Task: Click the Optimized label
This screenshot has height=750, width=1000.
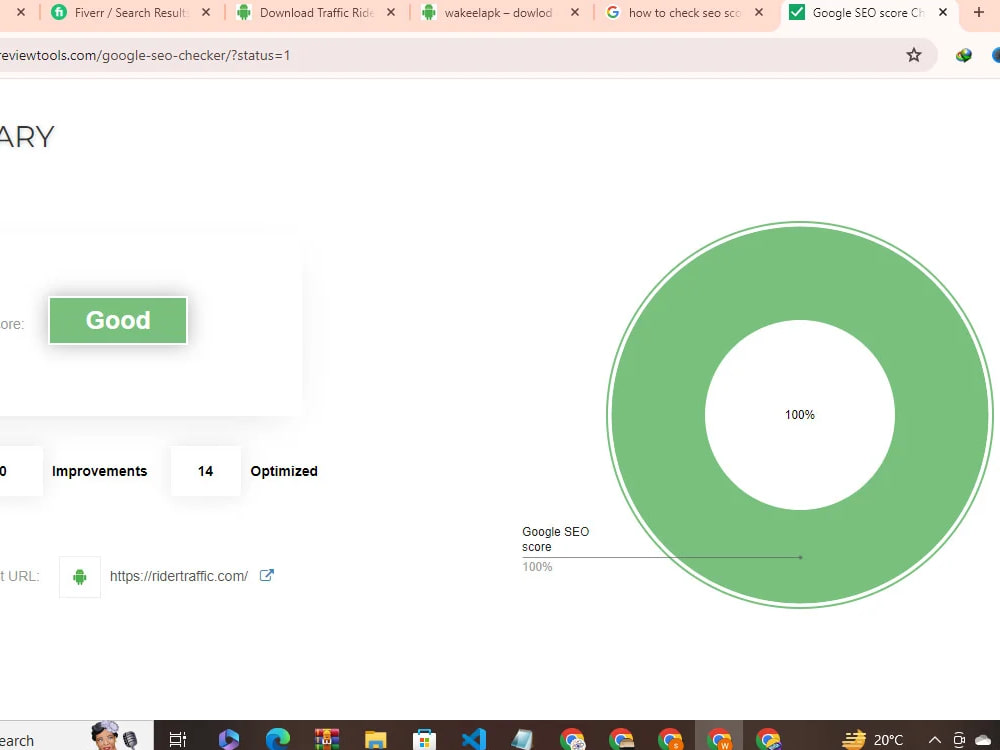Action: (284, 471)
